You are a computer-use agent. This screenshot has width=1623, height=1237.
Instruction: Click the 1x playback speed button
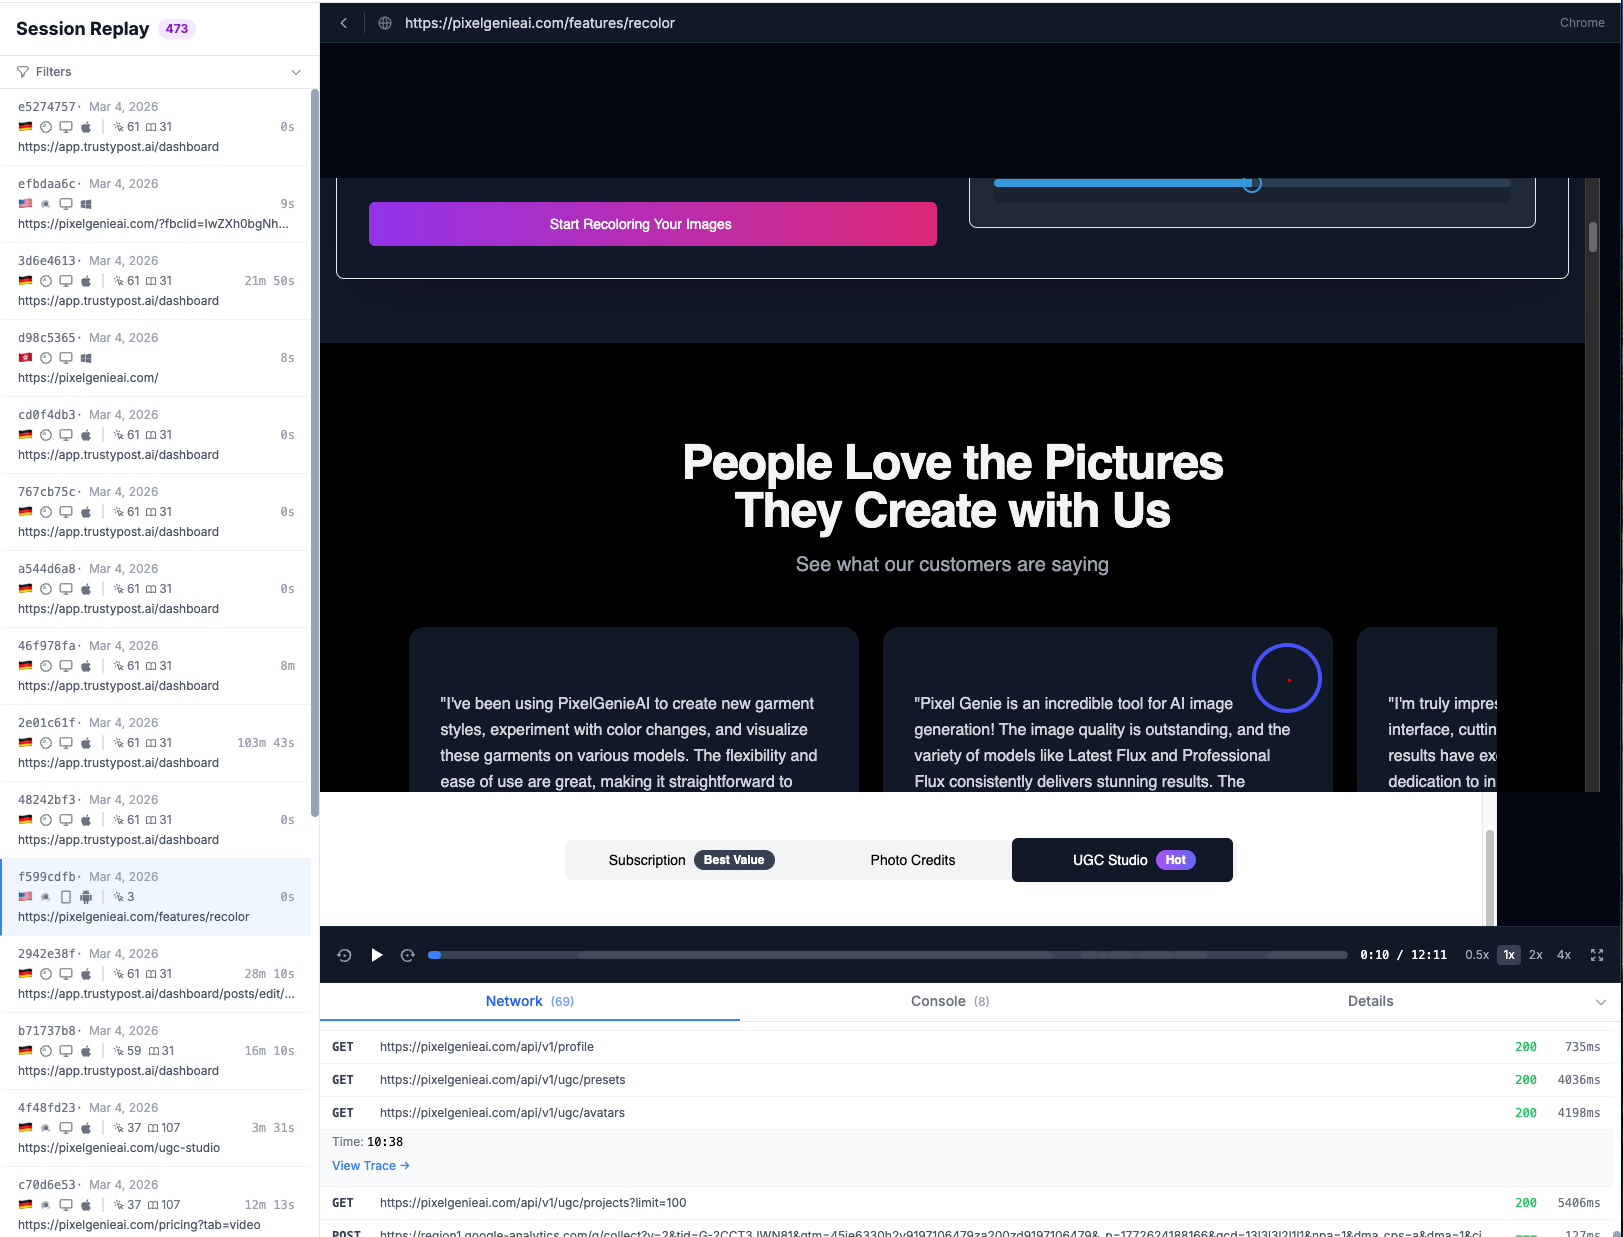(1508, 955)
